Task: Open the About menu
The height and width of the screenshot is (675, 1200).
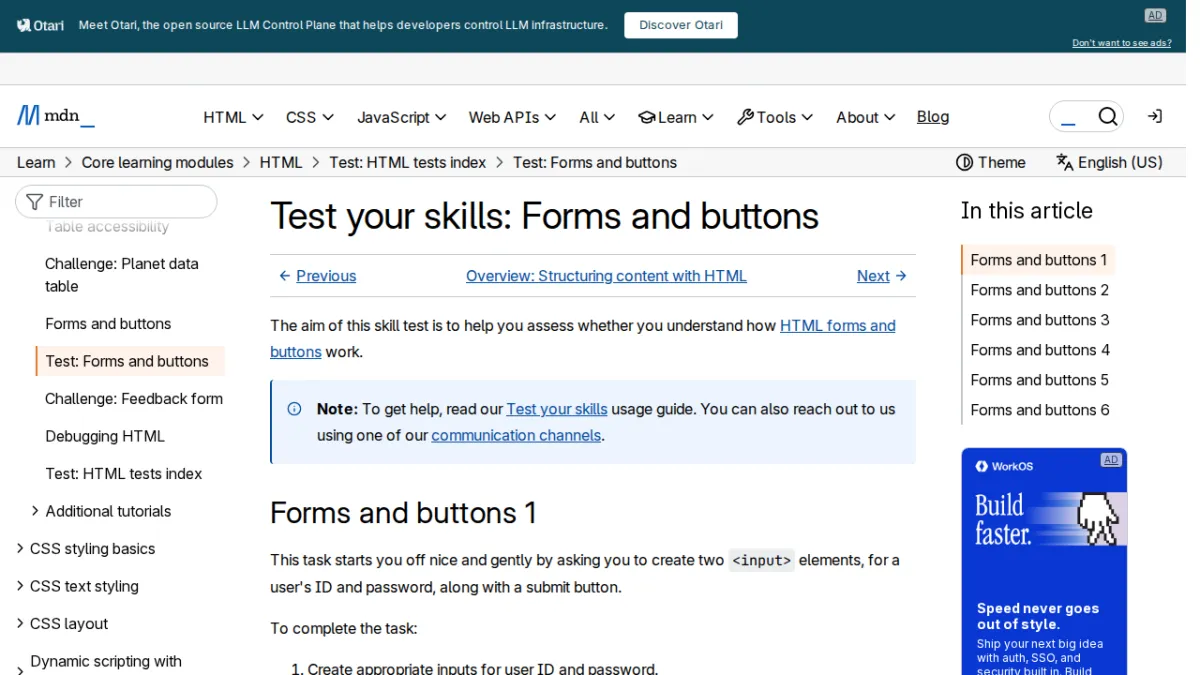Action: pyautogui.click(x=866, y=117)
